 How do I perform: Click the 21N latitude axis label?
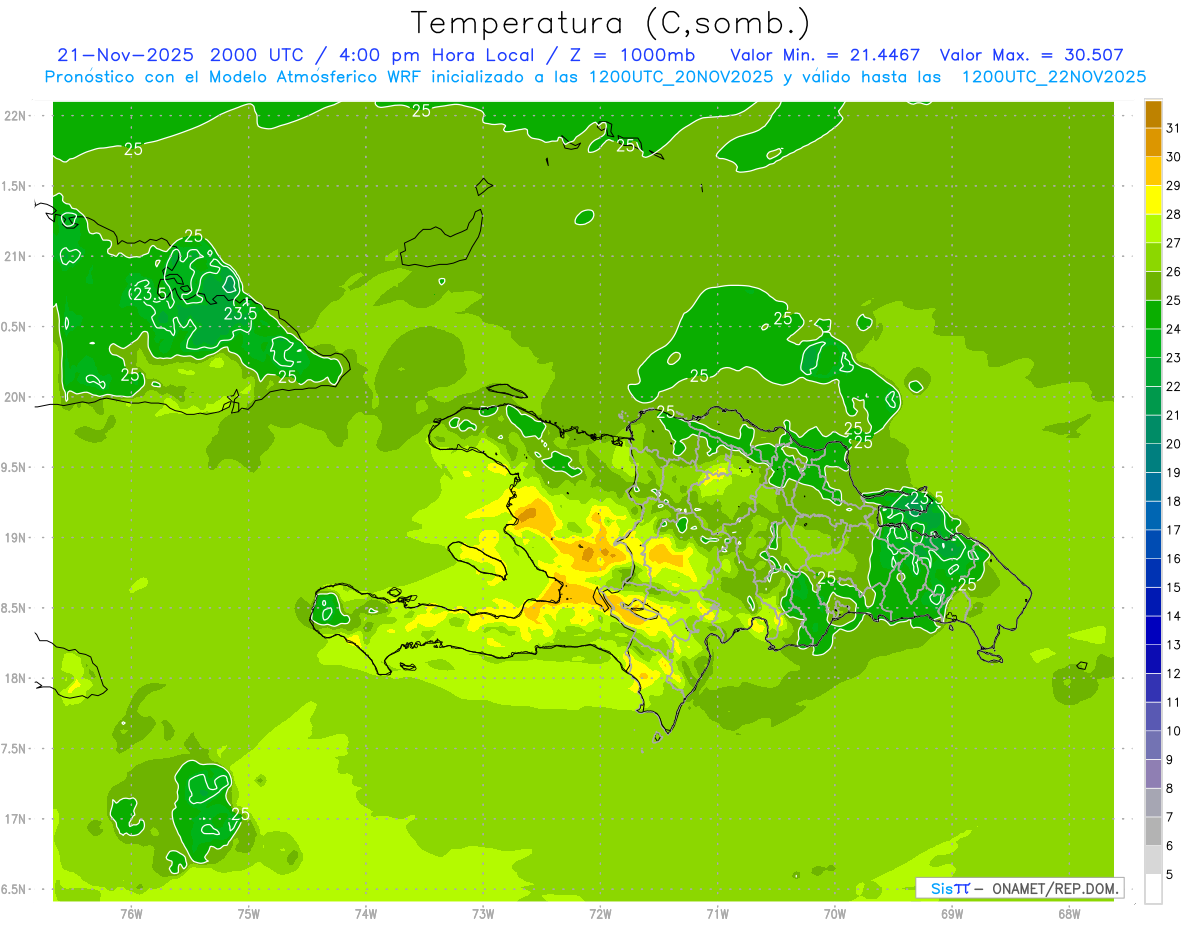(x=15, y=256)
